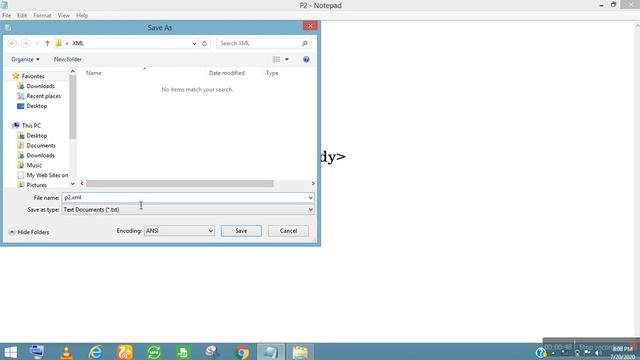
Task: Open the Encoding ANSI dropdown
Action: tap(179, 231)
